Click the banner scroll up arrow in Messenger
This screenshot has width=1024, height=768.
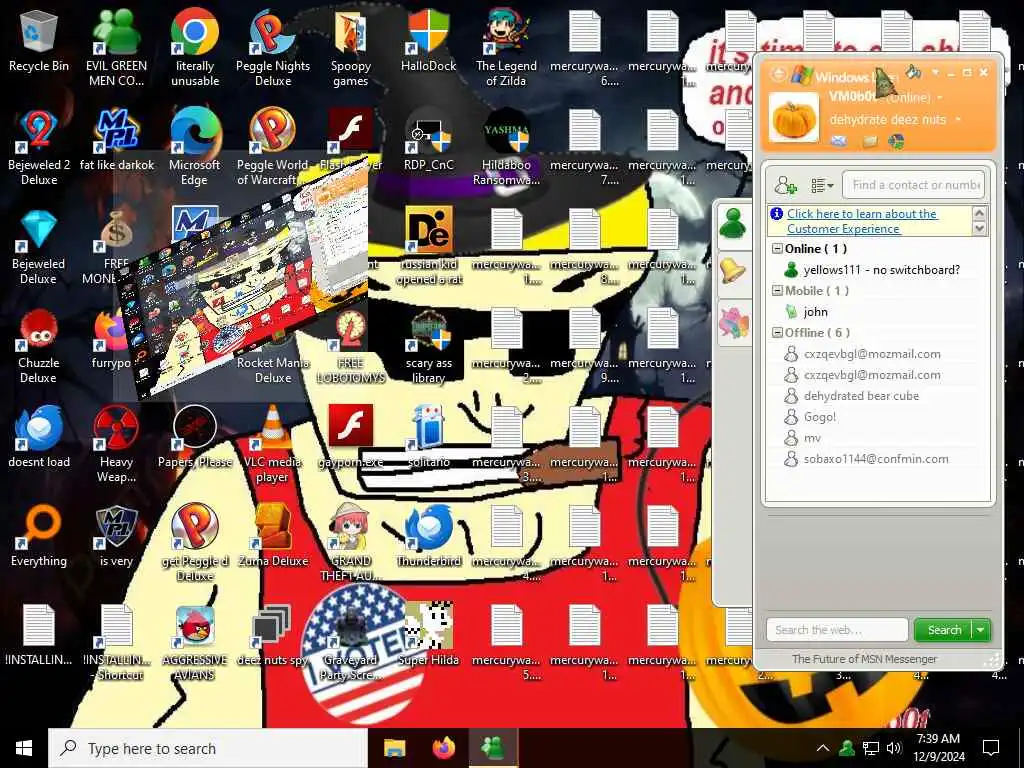979,213
